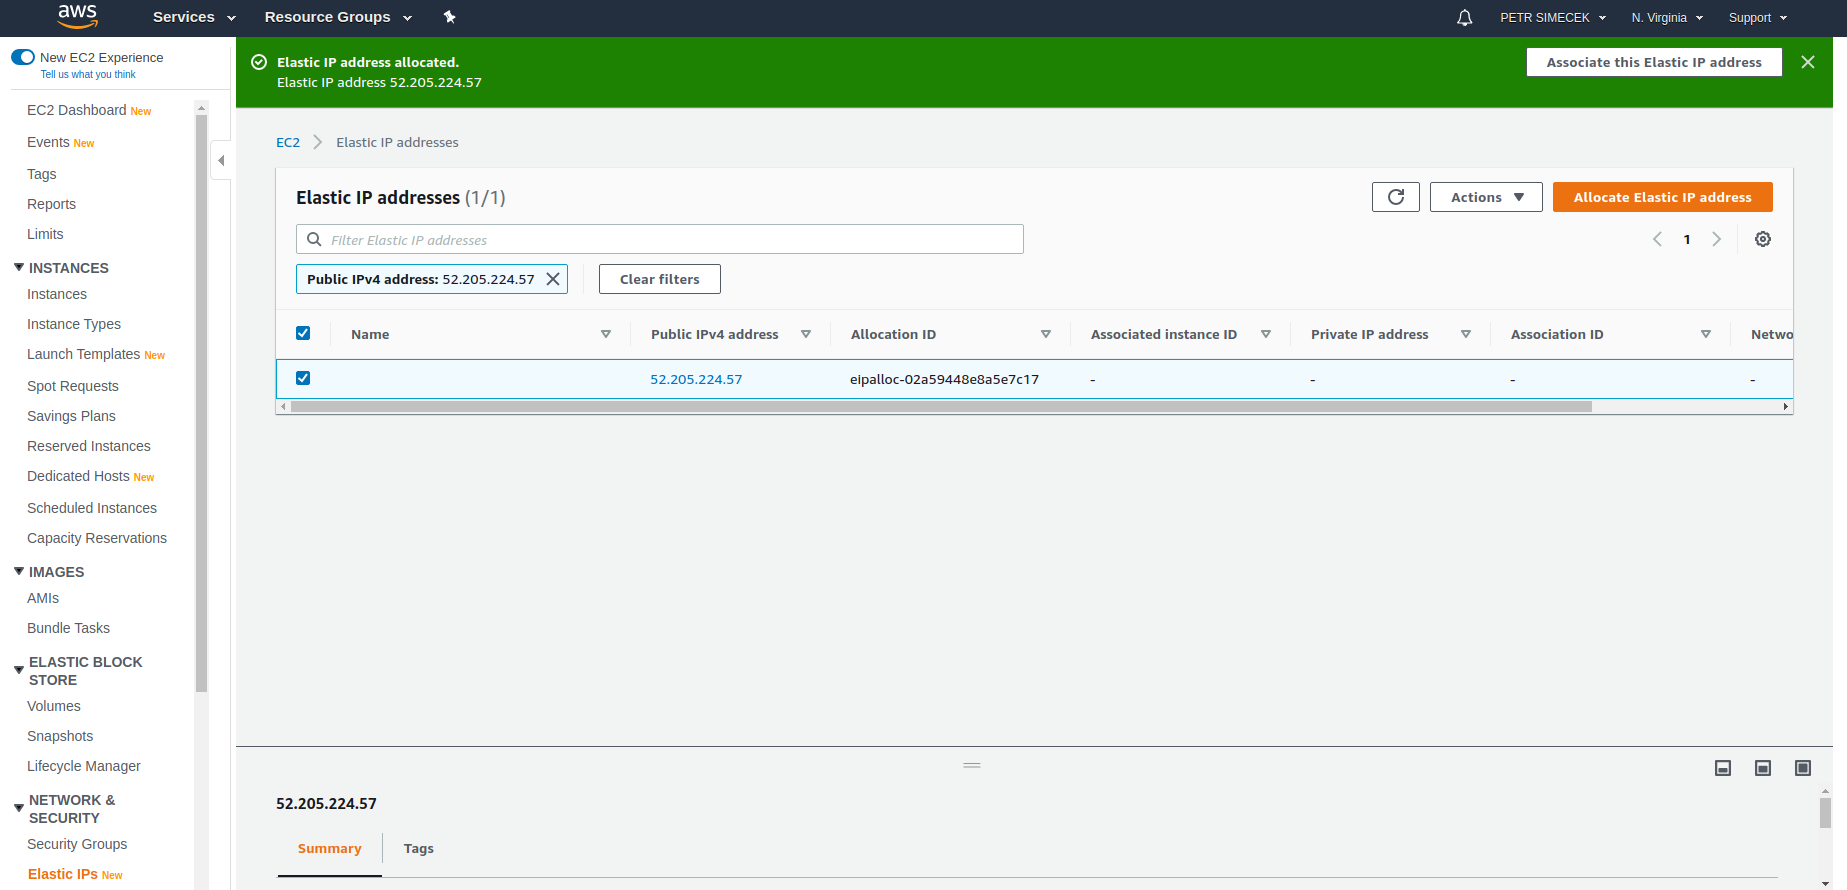
Task: Click the panel resize handle
Action: click(x=972, y=765)
